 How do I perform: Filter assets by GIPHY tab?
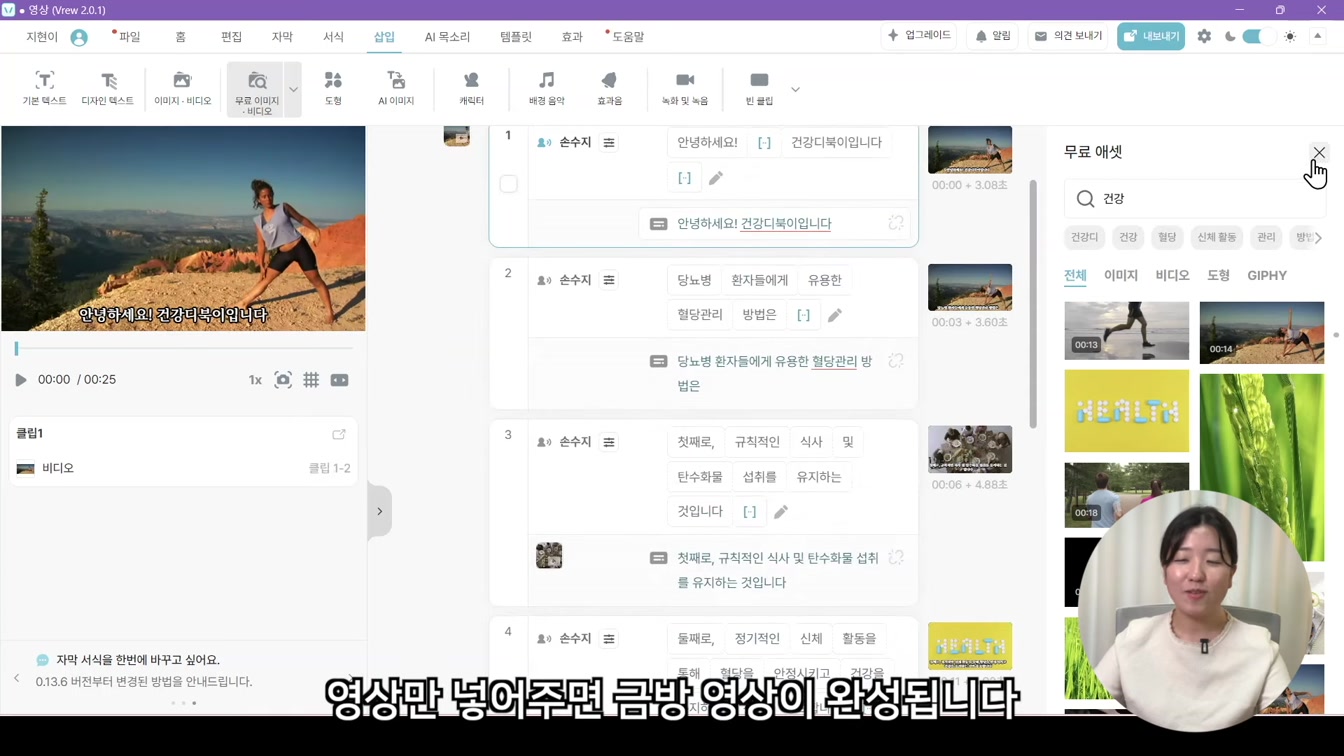[x=1267, y=275]
